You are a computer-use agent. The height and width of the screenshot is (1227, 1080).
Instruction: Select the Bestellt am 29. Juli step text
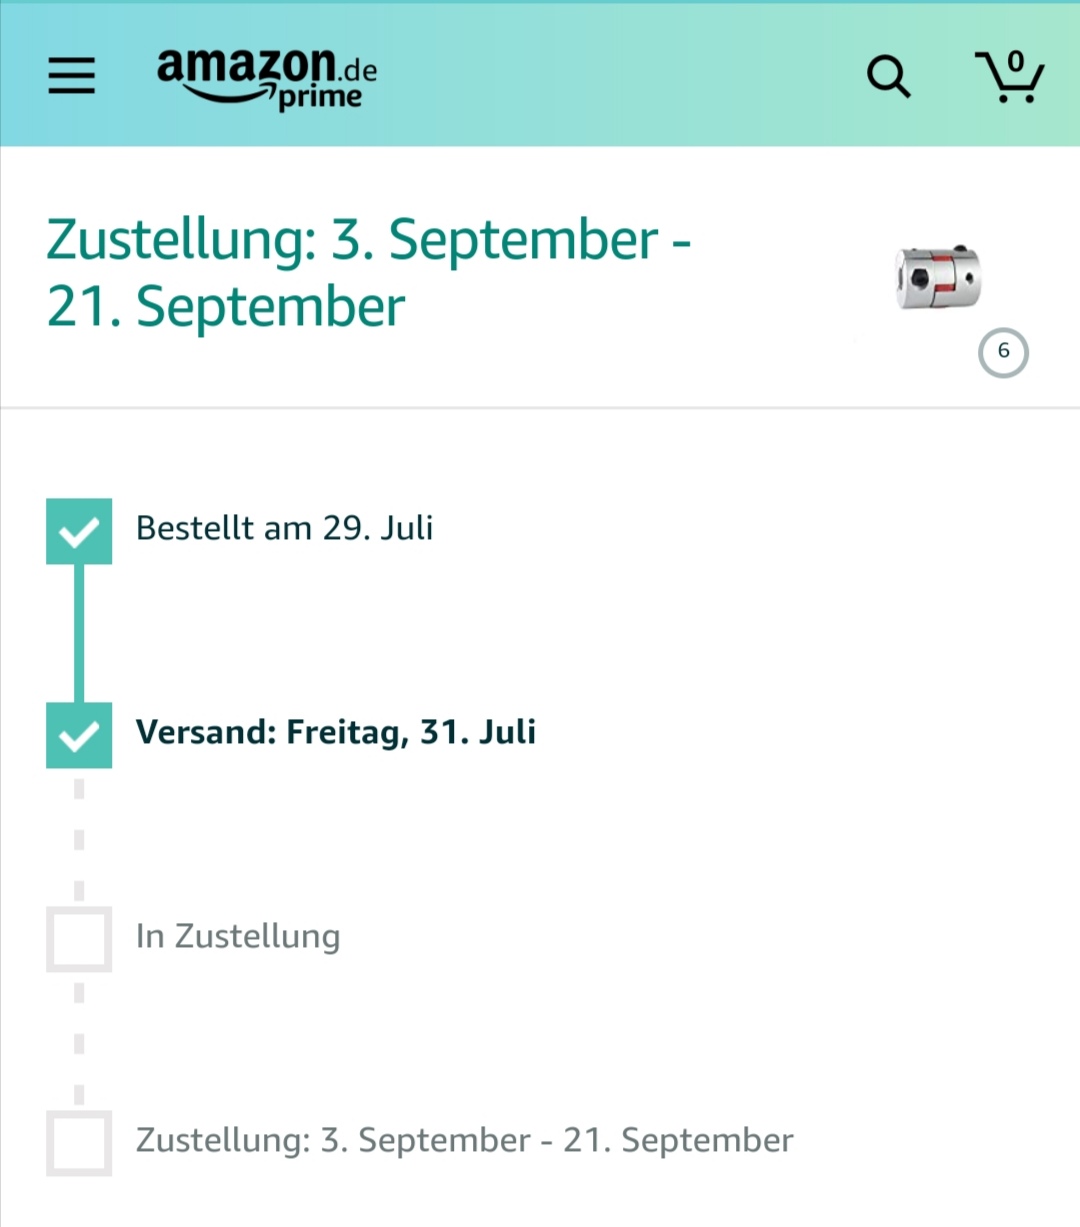[284, 528]
